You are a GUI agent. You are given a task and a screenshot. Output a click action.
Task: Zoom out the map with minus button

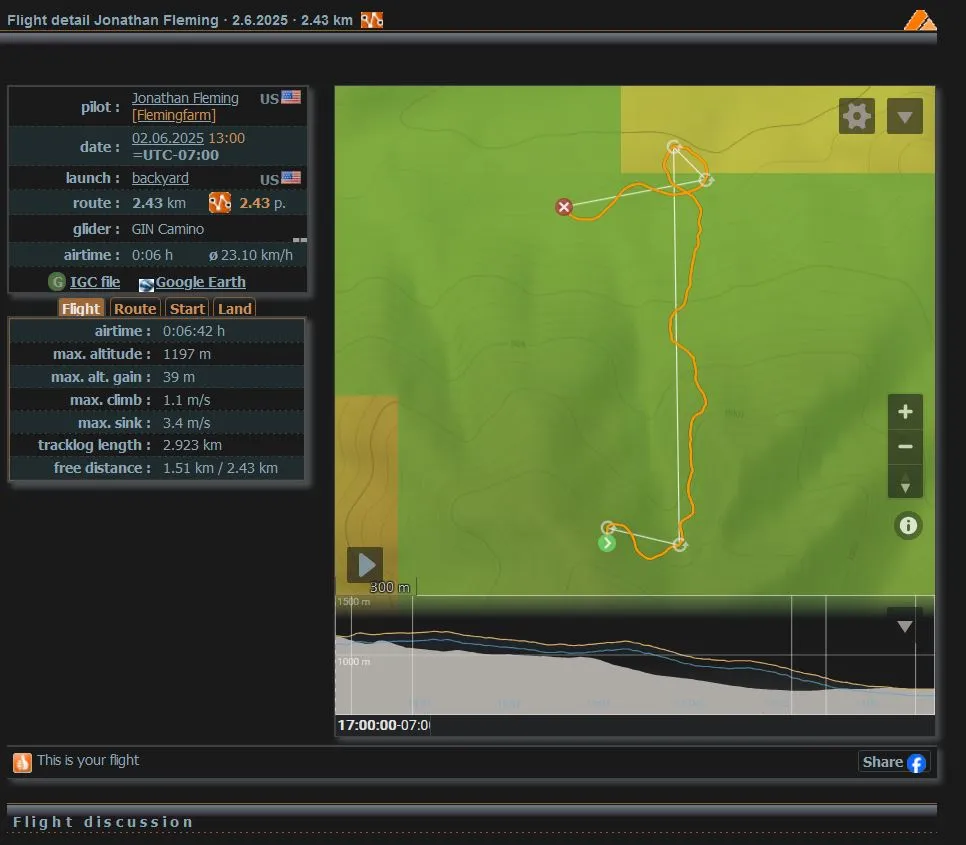point(905,447)
